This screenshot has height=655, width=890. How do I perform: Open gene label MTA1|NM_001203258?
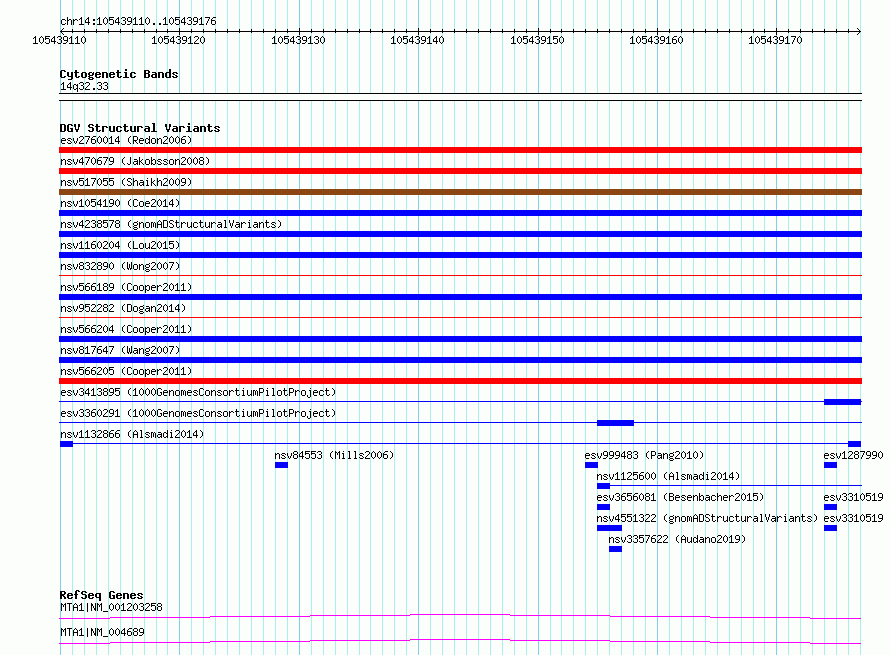pyautogui.click(x=111, y=607)
